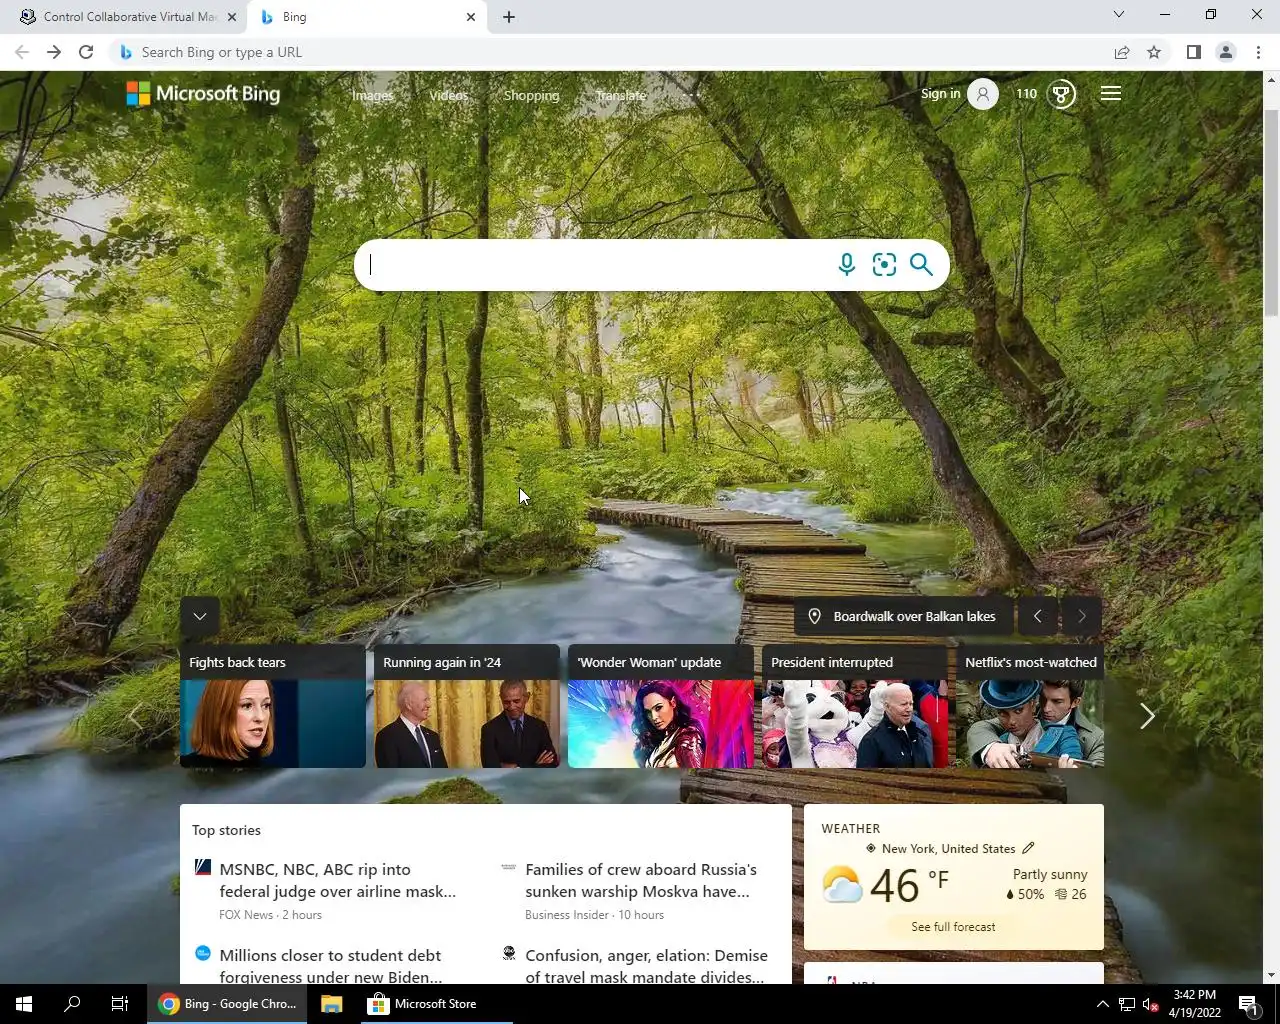Screen dimensions: 1280x1024
Task: Click the share page icon in address bar
Action: 1122,52
